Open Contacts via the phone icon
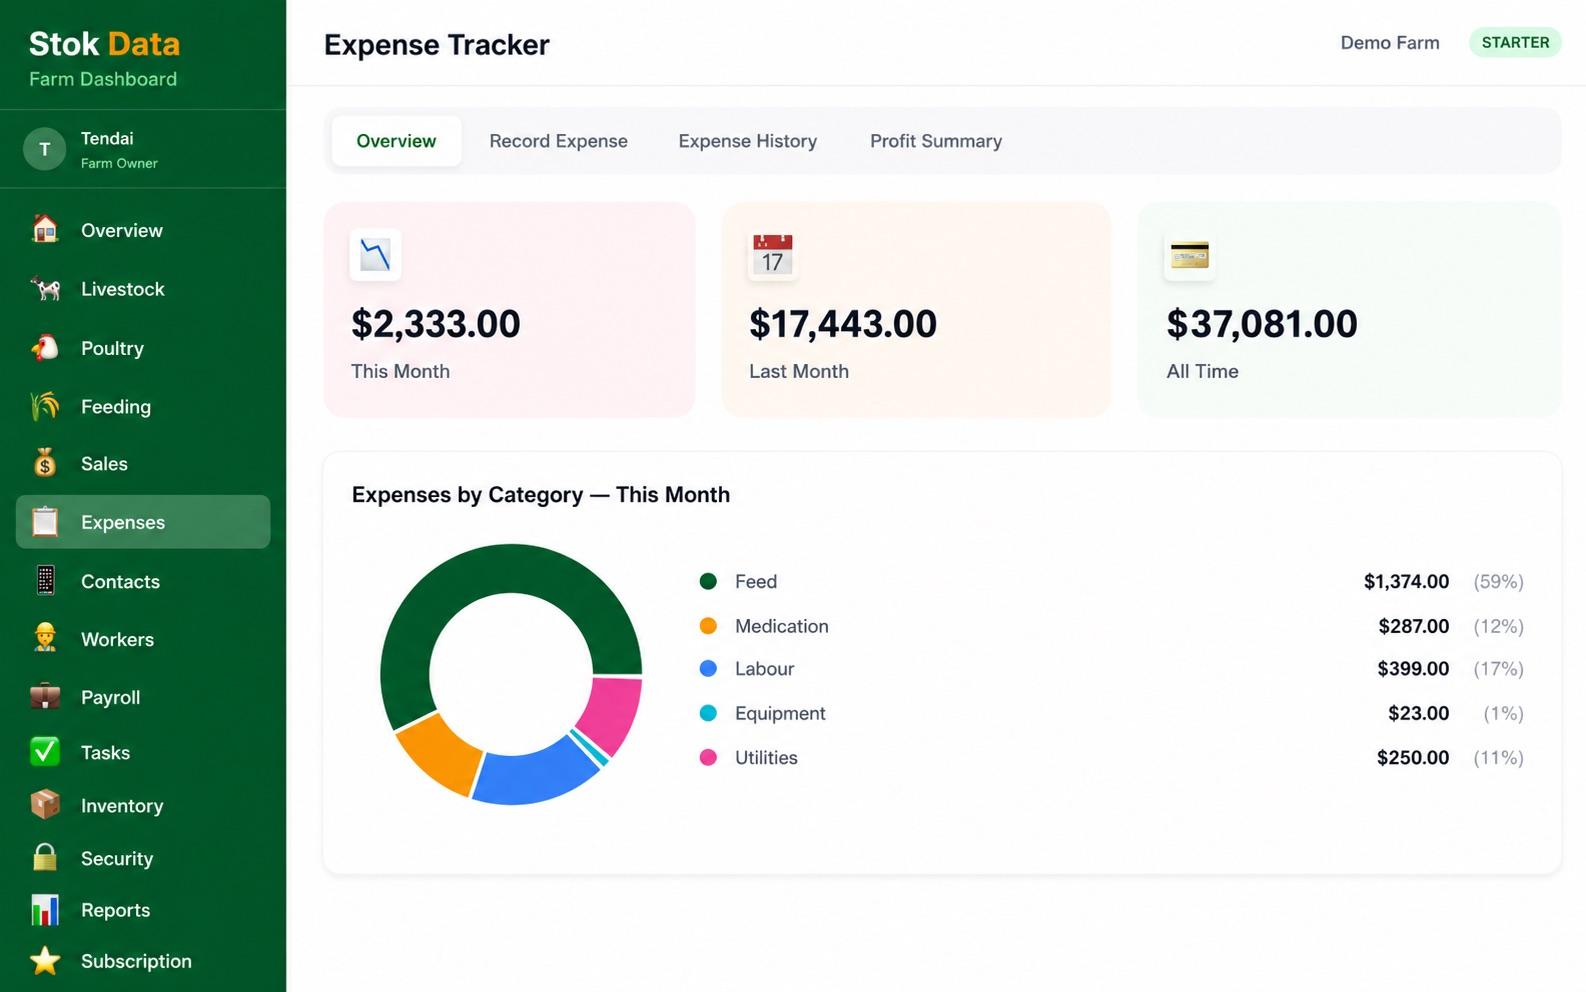The width and height of the screenshot is (1586, 992). (45, 580)
